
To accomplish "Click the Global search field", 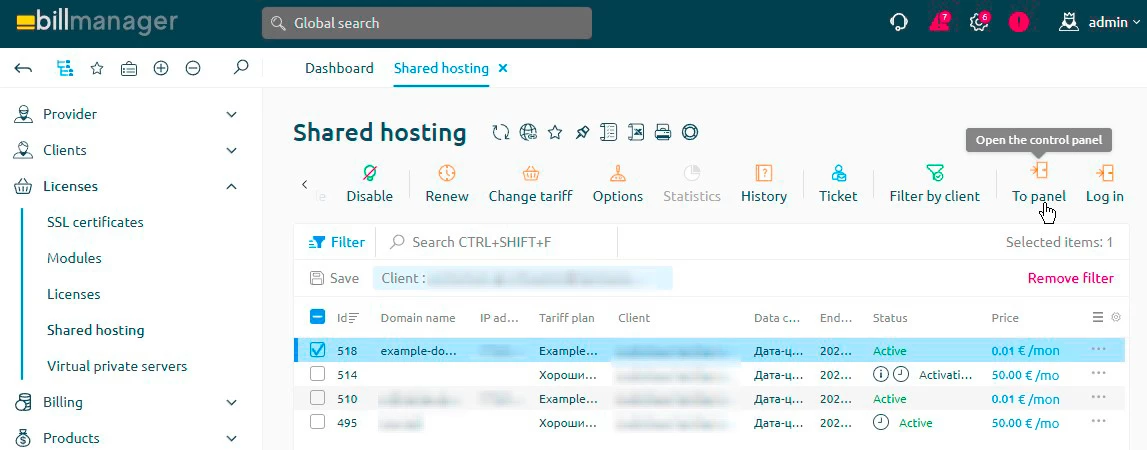I will (x=427, y=23).
